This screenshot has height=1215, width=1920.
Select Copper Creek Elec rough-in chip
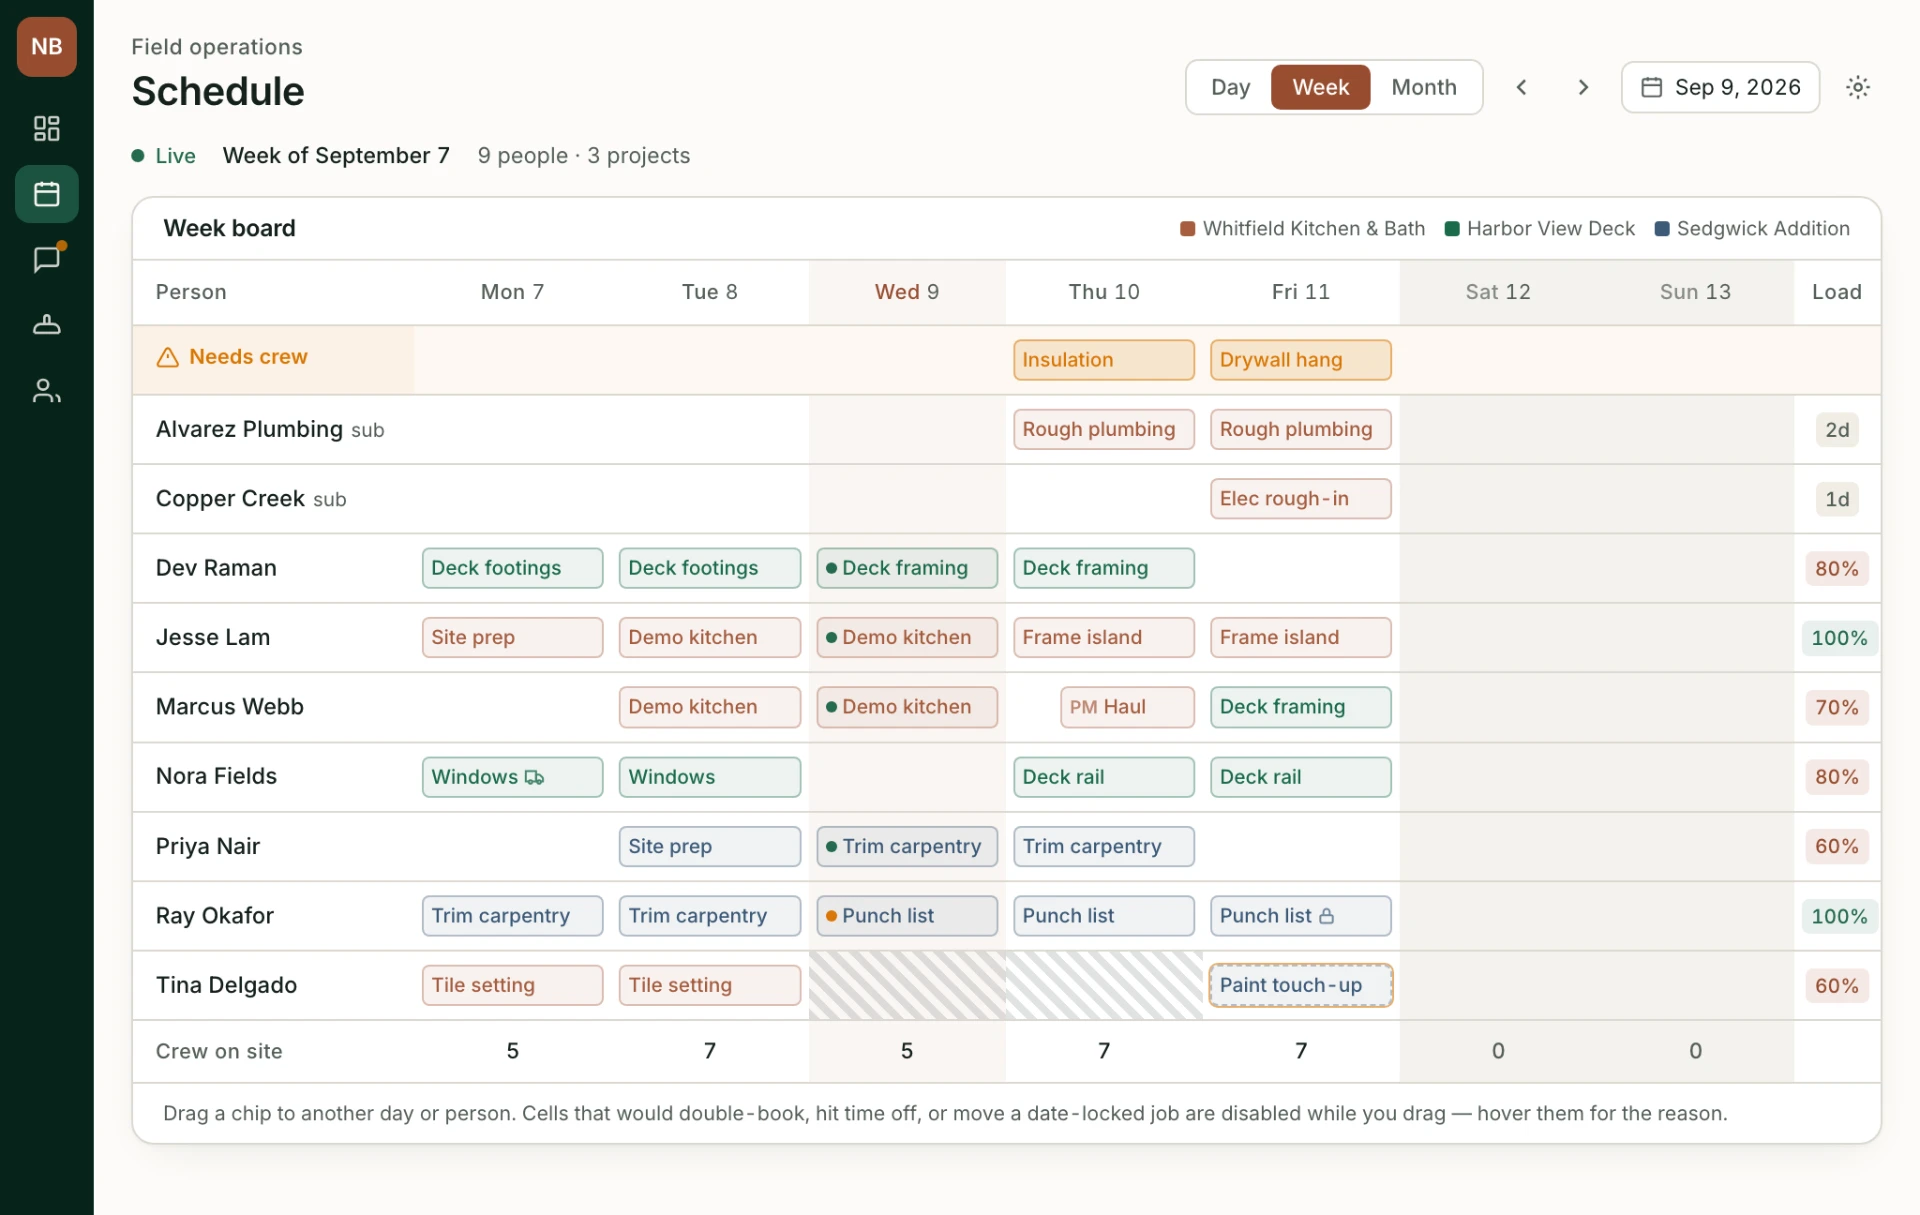click(x=1300, y=499)
